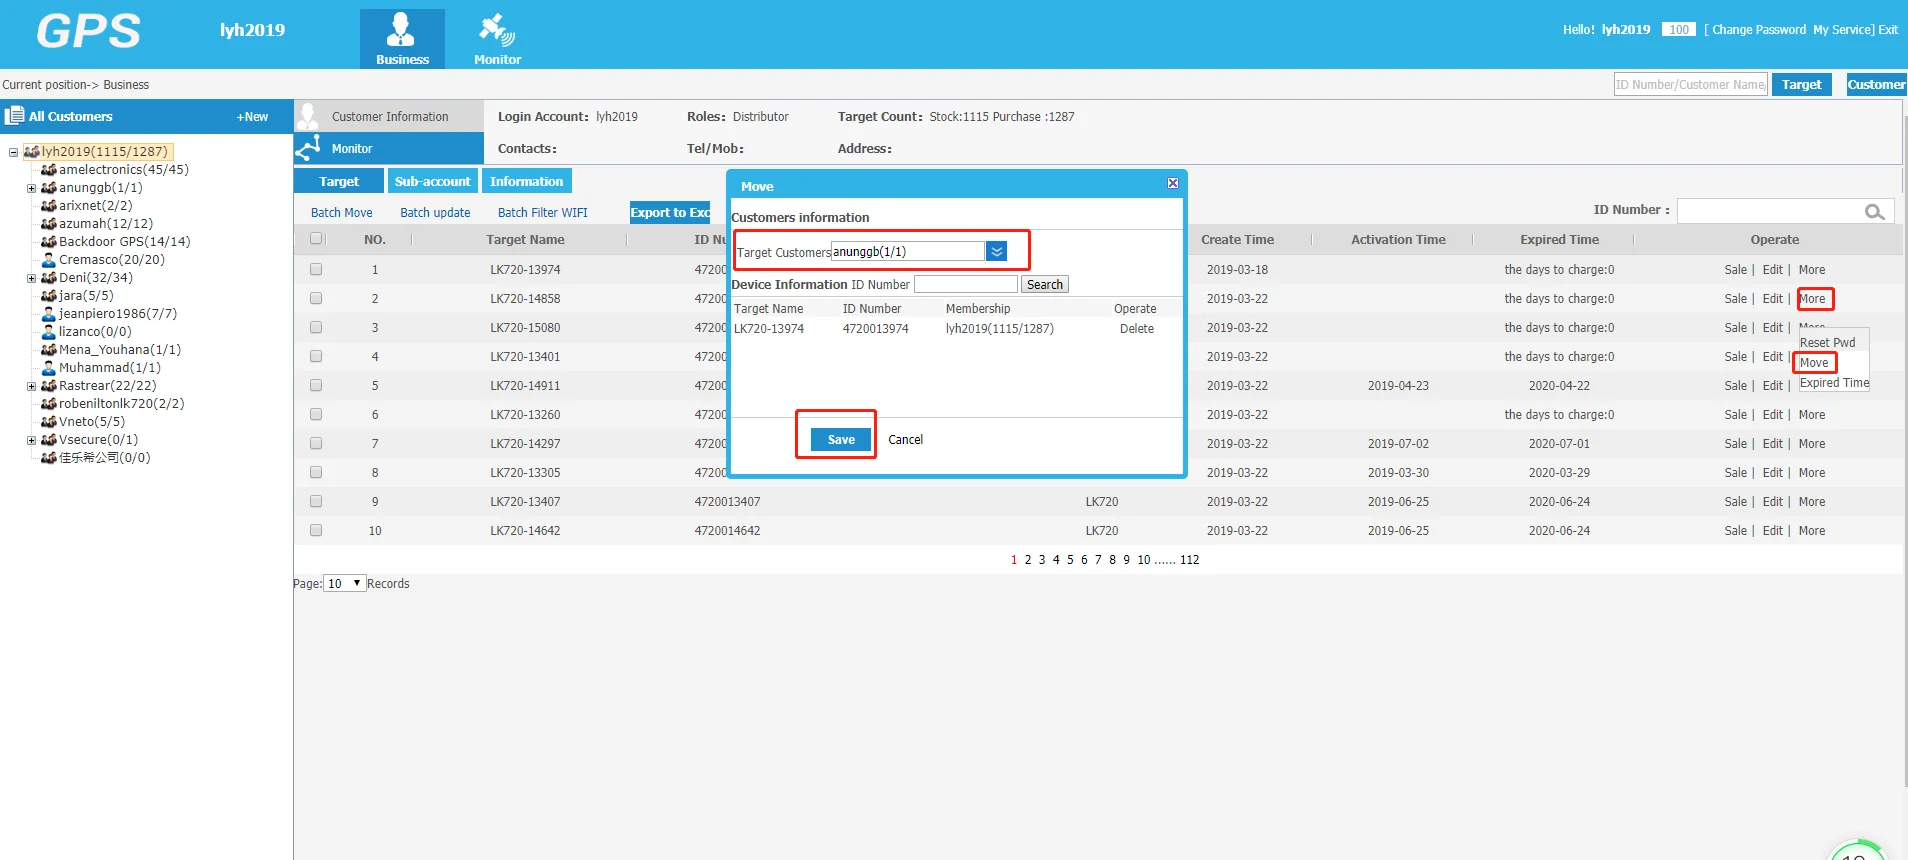Focus the Device Information ID Number field
Viewport: 1908px width, 860px height.
tap(965, 285)
